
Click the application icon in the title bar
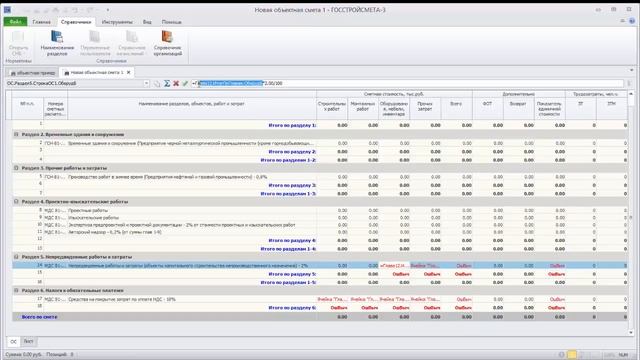point(7,9)
